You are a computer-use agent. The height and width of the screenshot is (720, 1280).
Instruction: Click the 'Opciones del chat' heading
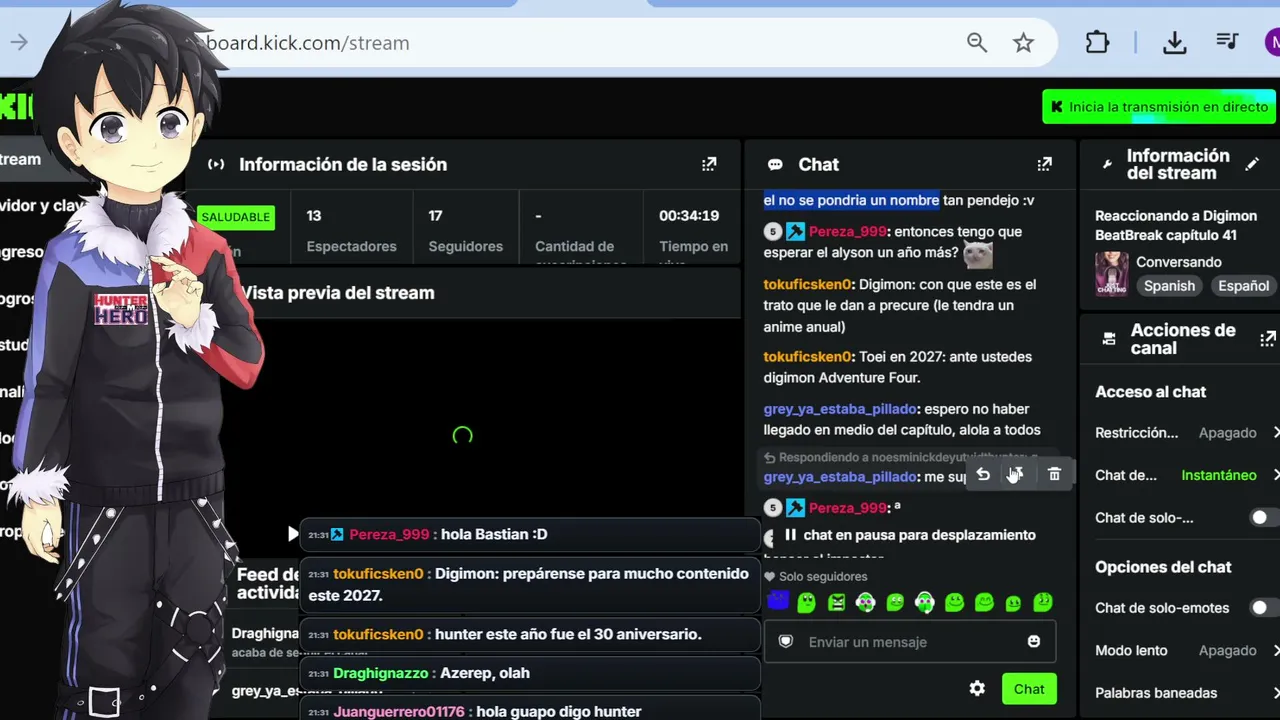(x=1163, y=567)
